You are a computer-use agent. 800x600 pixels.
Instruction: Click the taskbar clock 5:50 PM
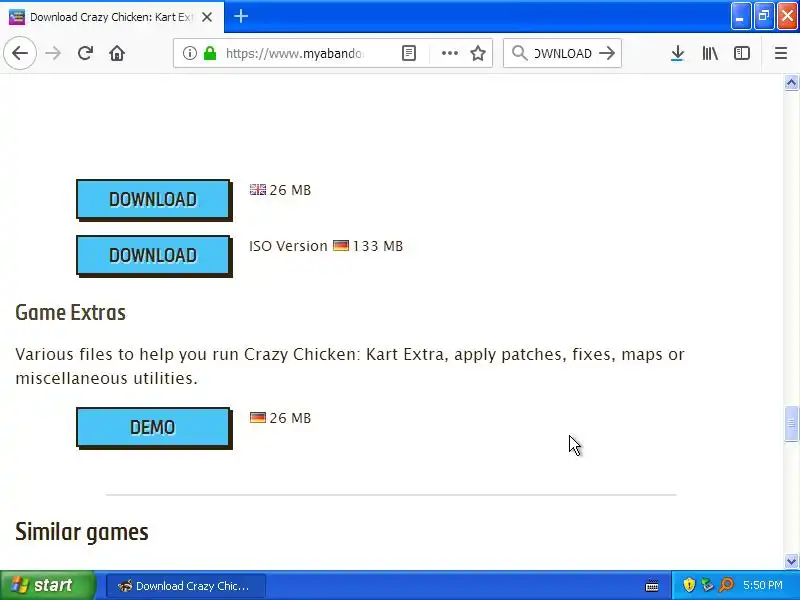pos(763,585)
